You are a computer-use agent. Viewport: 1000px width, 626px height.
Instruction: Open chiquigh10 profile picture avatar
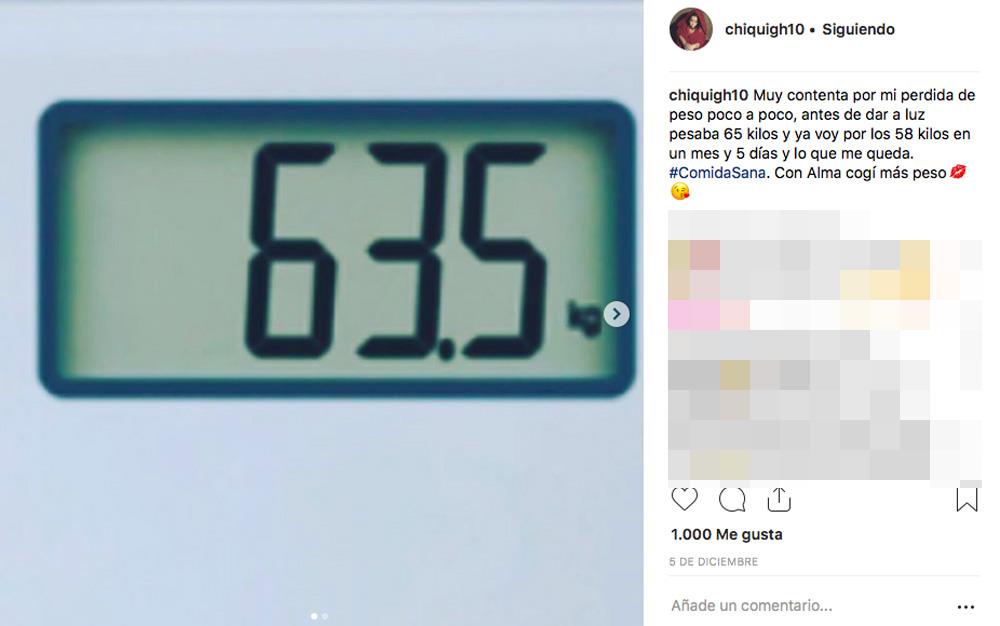(x=691, y=29)
